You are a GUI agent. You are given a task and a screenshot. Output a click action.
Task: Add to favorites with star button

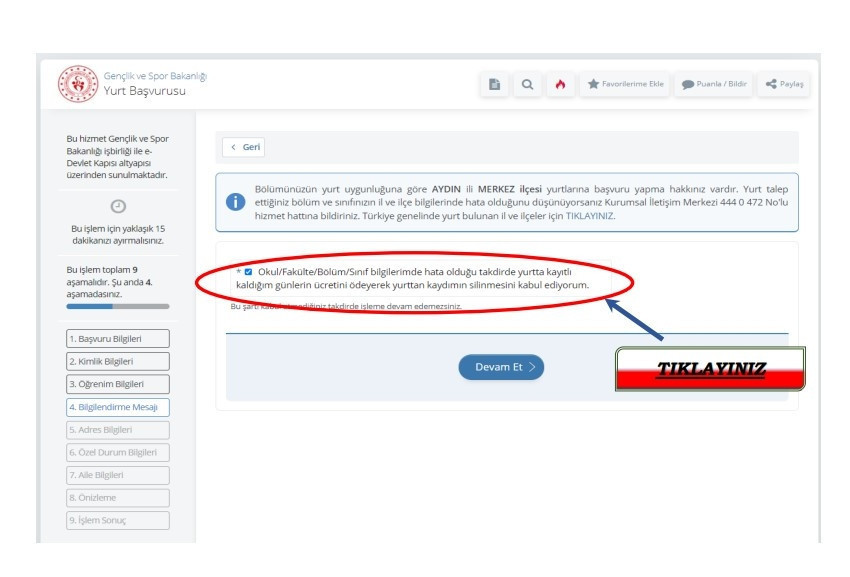[x=625, y=84]
